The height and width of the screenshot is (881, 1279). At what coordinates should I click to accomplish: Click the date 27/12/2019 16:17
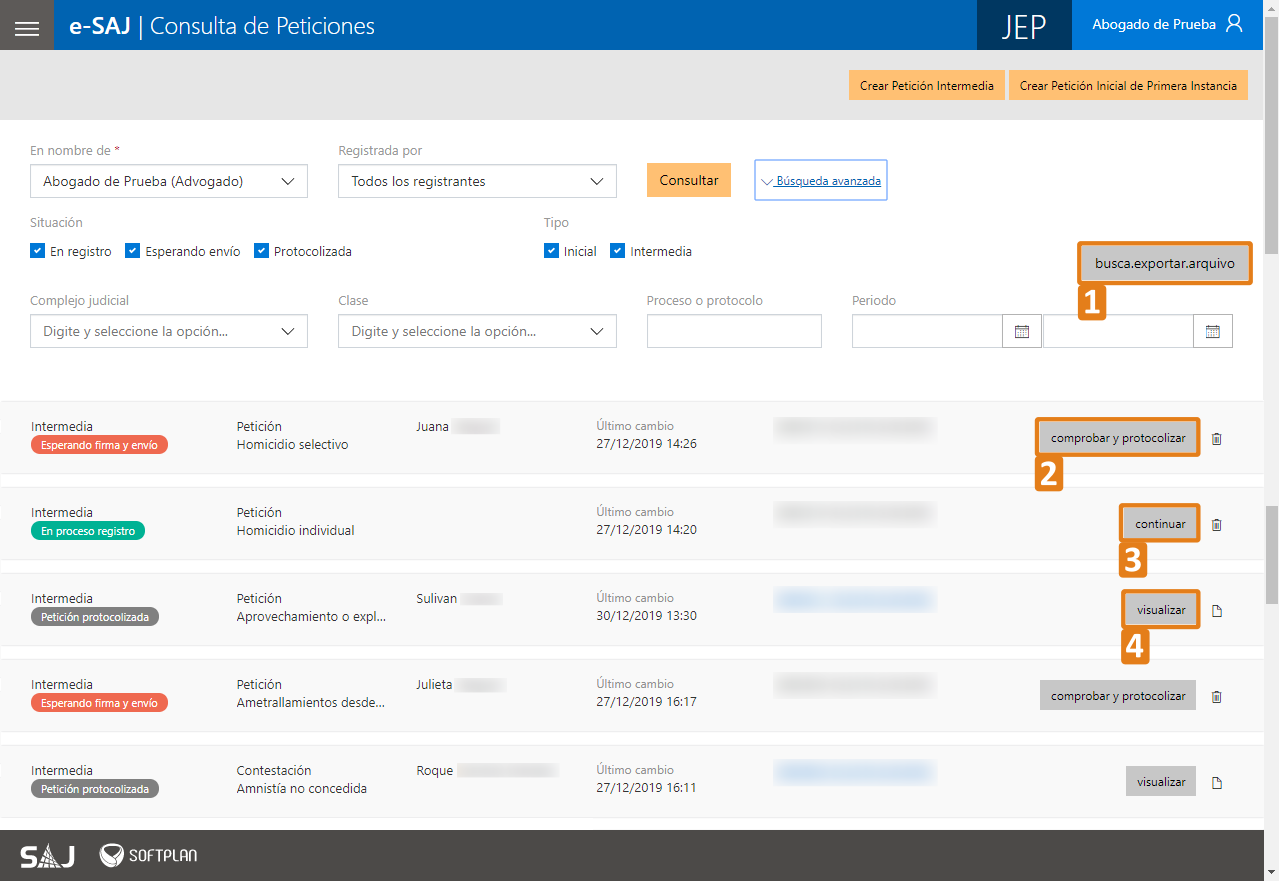646,702
